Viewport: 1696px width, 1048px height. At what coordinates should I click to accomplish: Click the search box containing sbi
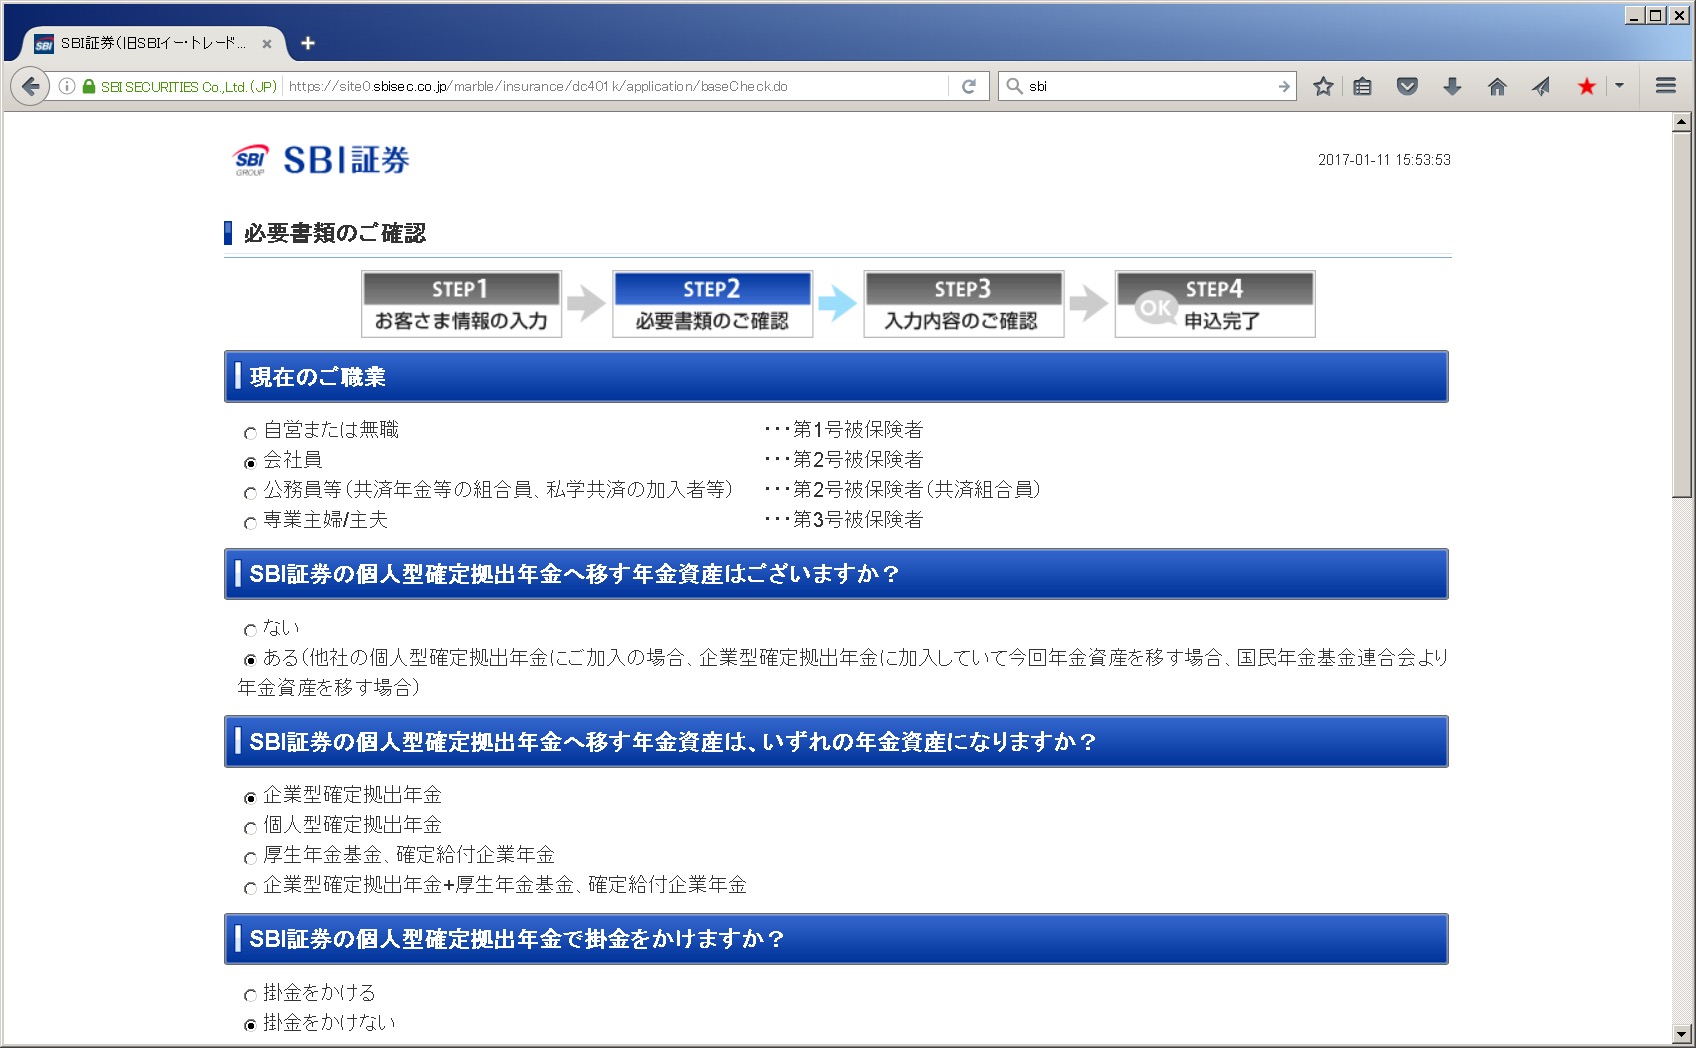[1149, 86]
